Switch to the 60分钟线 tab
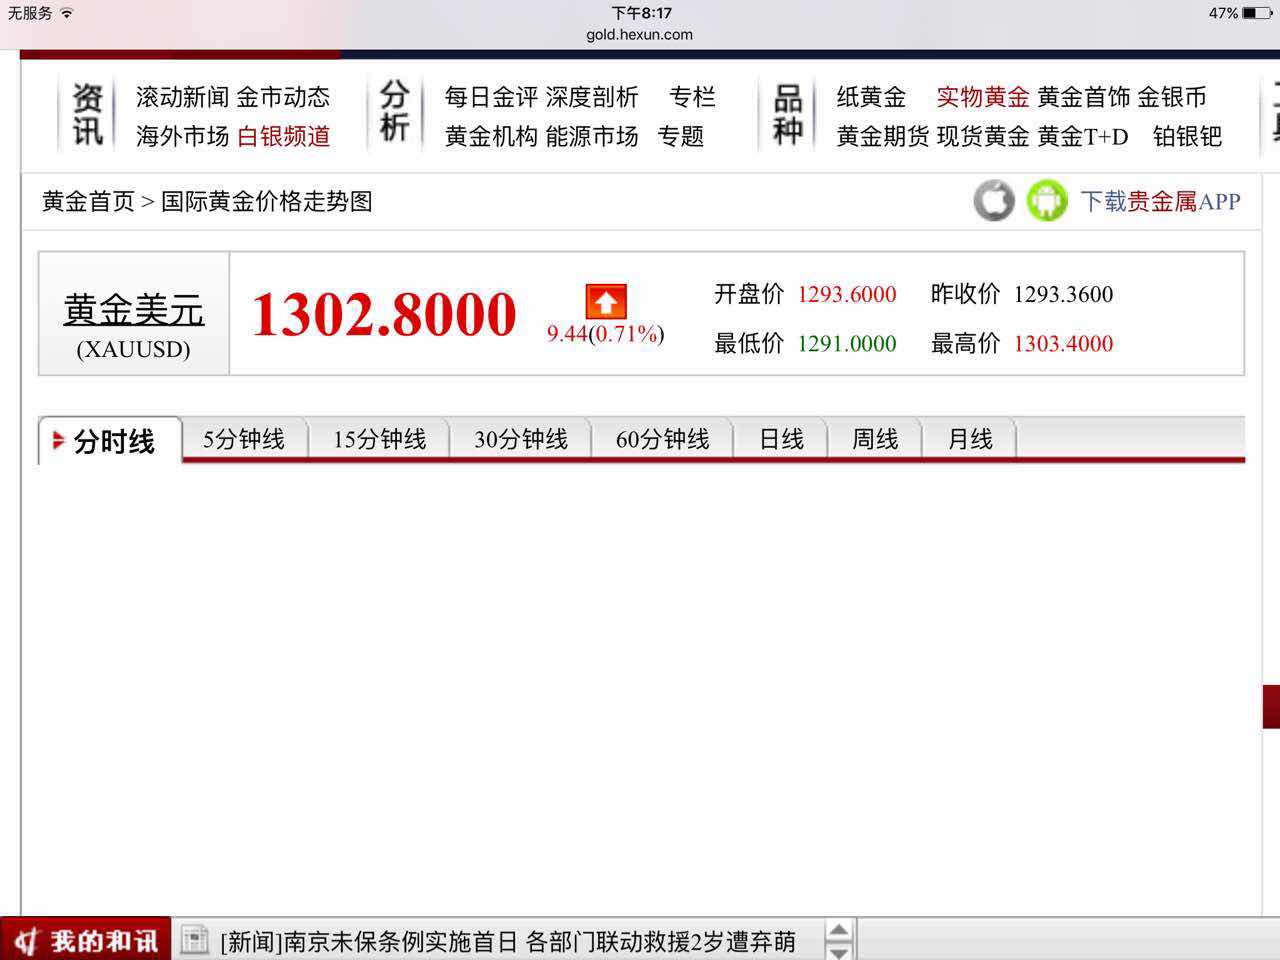 click(662, 439)
